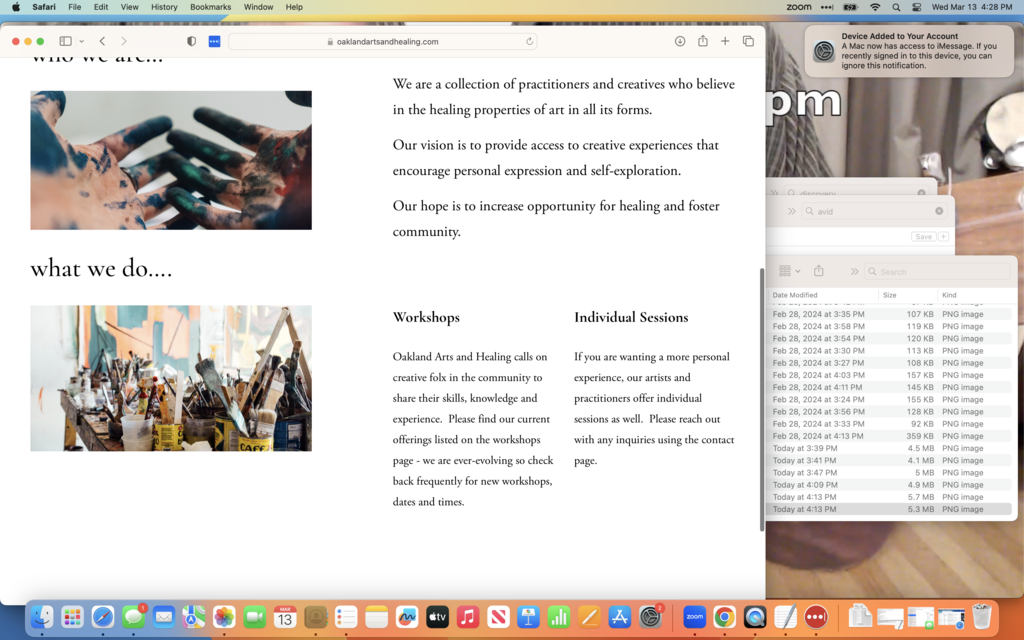Screen dimensions: 1024x640
Task: Open Finder group-by view options dropdown
Action: point(789,271)
